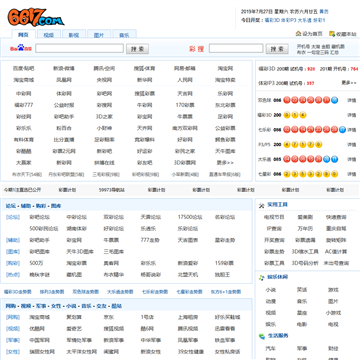The image size is (360, 360).
Task: Switch to the 视频 search tab
Action: 48,35
